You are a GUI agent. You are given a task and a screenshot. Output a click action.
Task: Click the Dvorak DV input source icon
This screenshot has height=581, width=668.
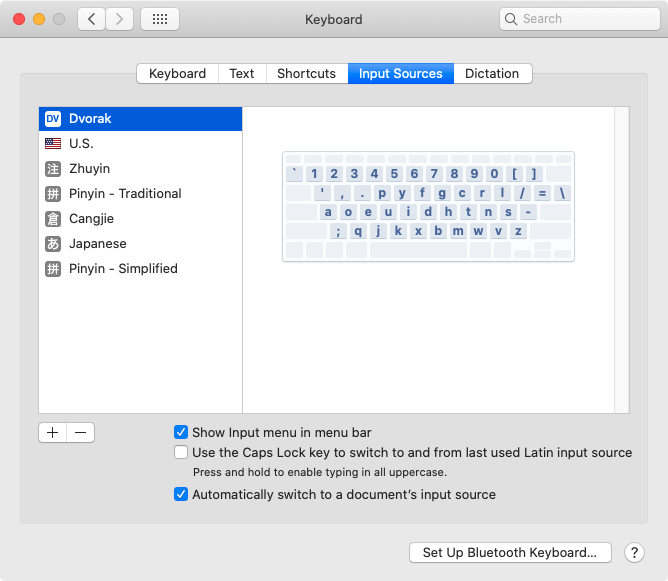53,119
